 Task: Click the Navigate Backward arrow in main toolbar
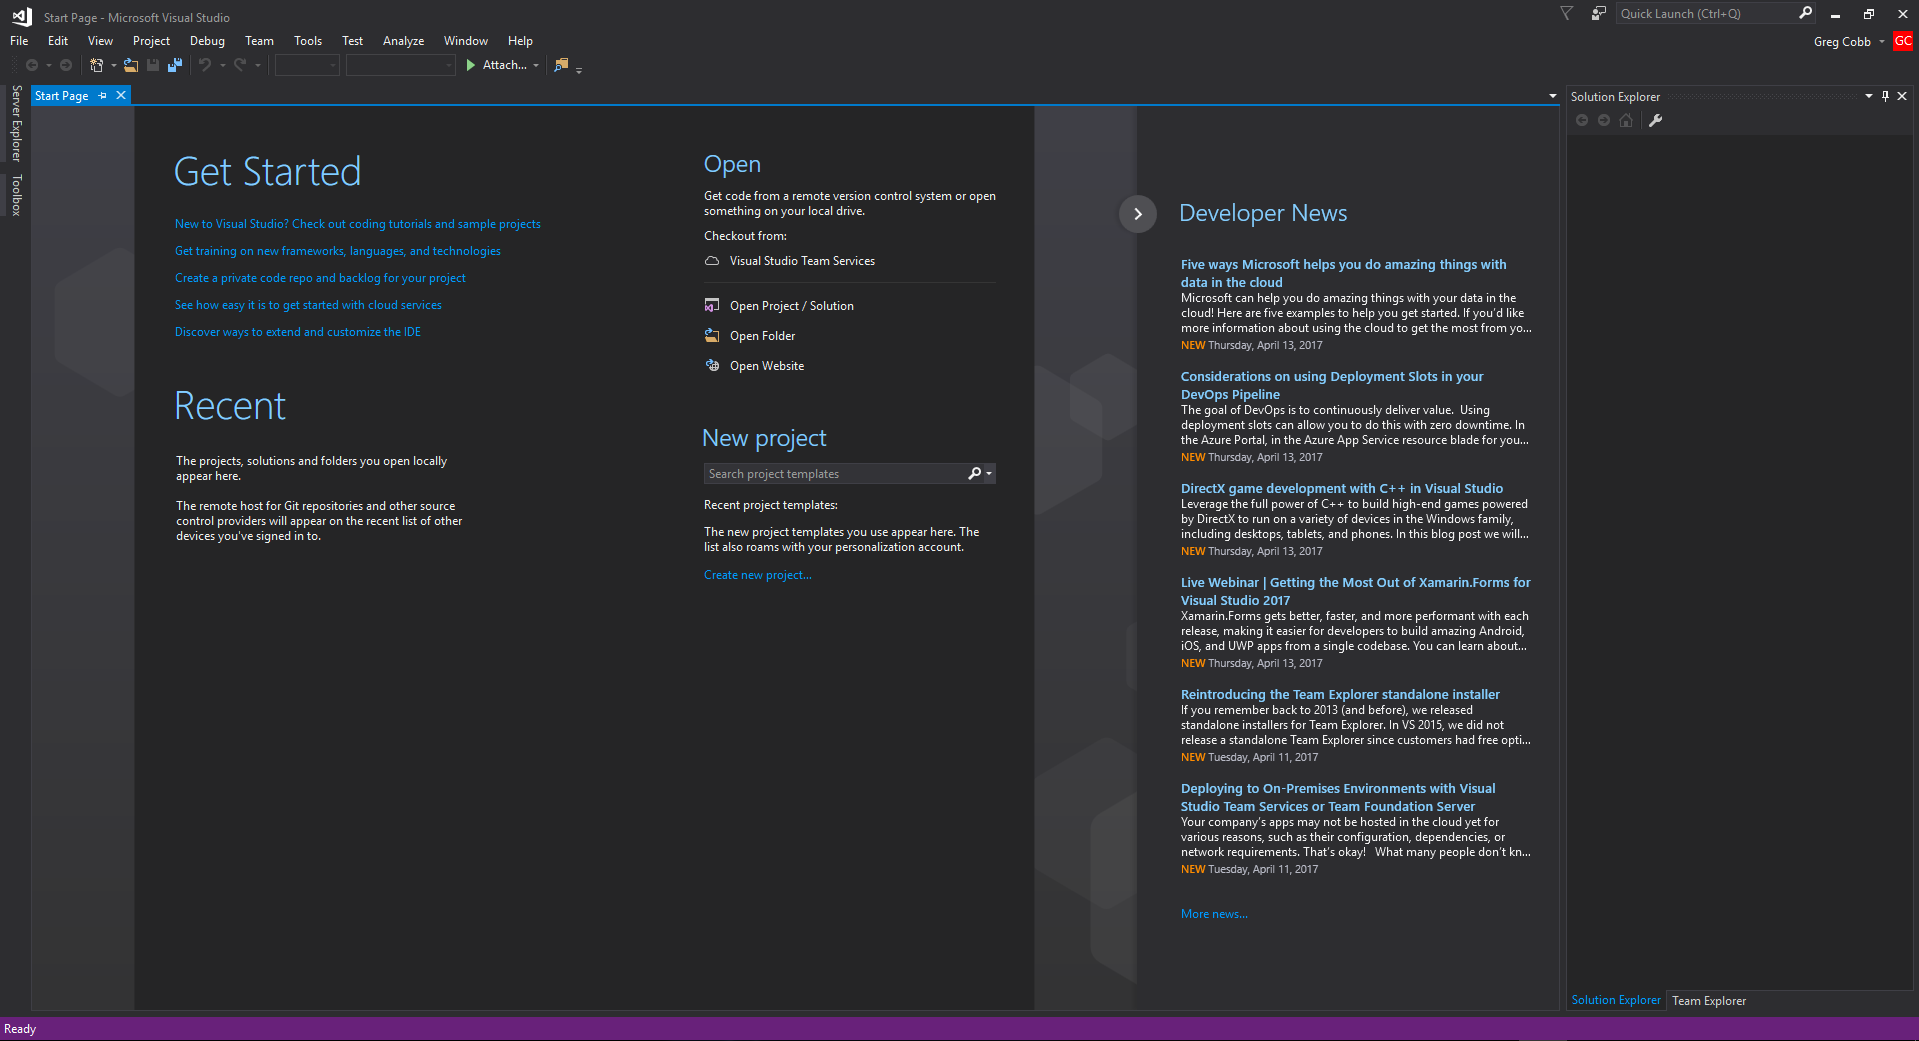point(32,65)
